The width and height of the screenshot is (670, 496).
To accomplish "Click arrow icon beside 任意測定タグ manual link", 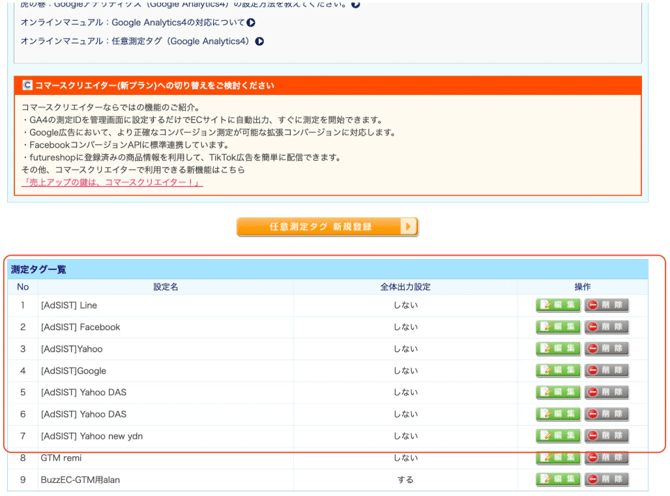I will tap(259, 41).
